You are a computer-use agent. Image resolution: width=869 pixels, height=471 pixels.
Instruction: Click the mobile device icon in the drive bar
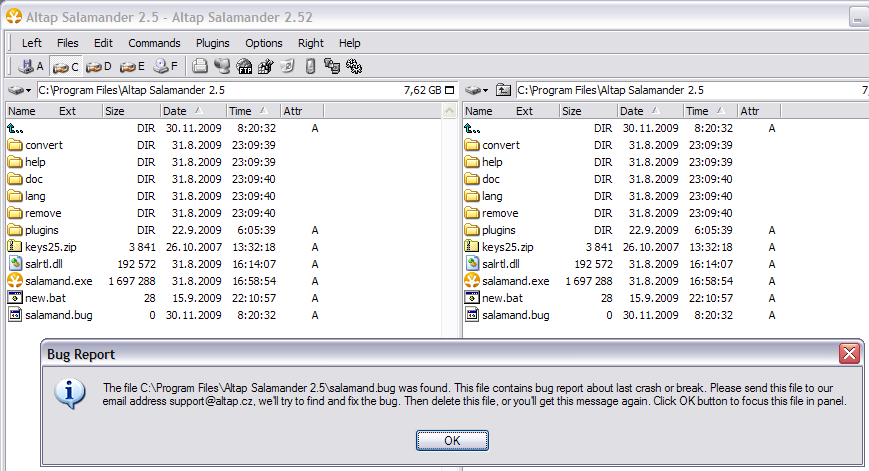310,66
